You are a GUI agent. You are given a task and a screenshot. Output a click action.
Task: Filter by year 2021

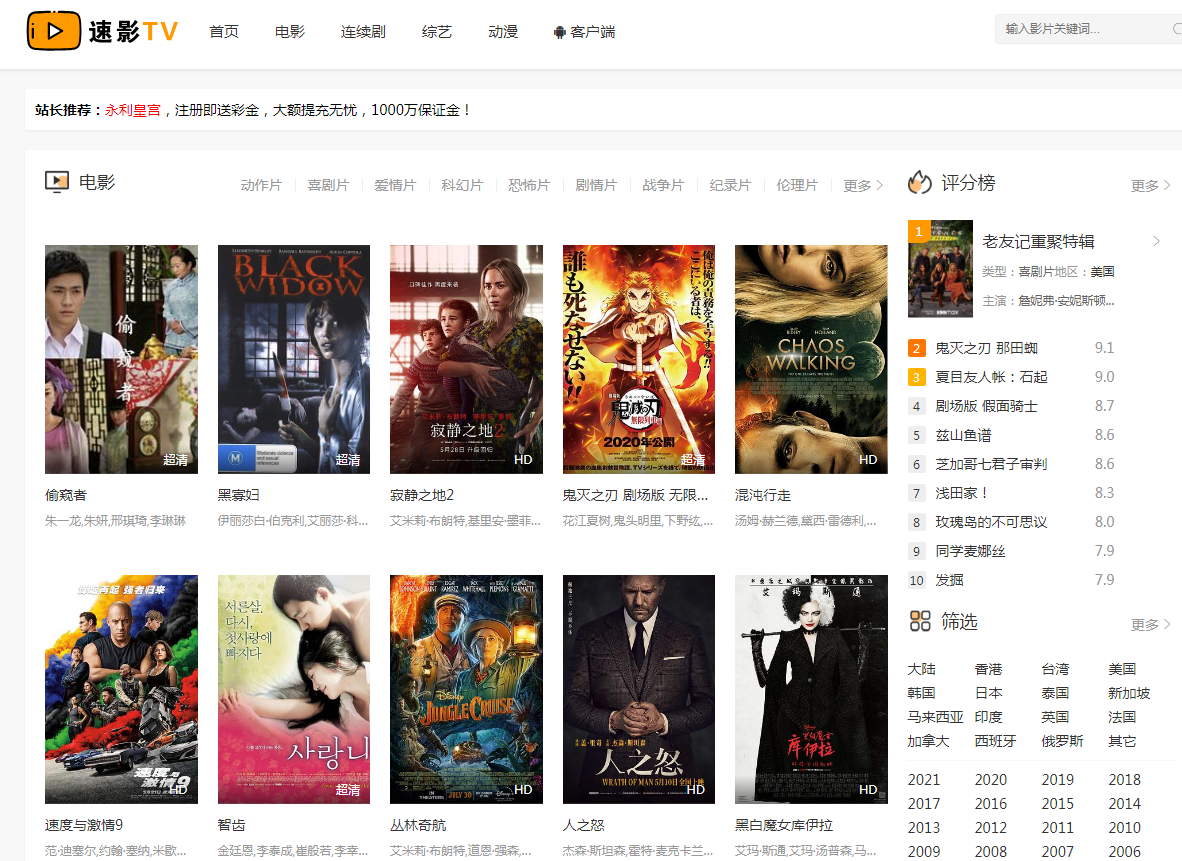coord(923,780)
